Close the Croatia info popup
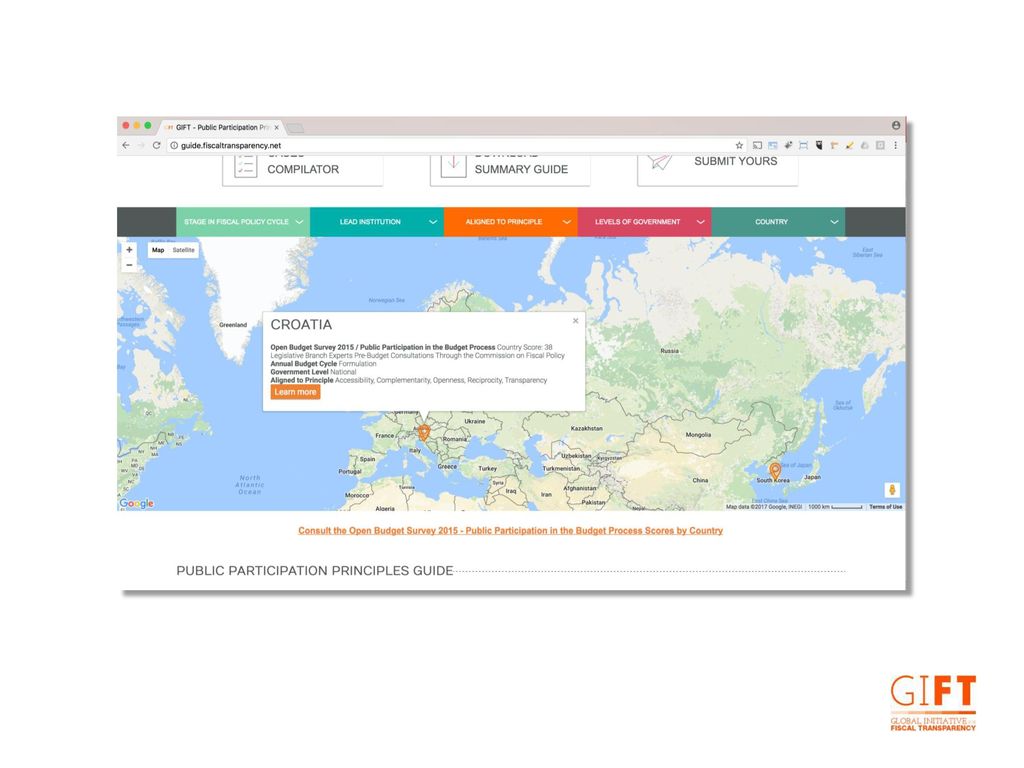The height and width of the screenshot is (768, 1024). (x=575, y=321)
